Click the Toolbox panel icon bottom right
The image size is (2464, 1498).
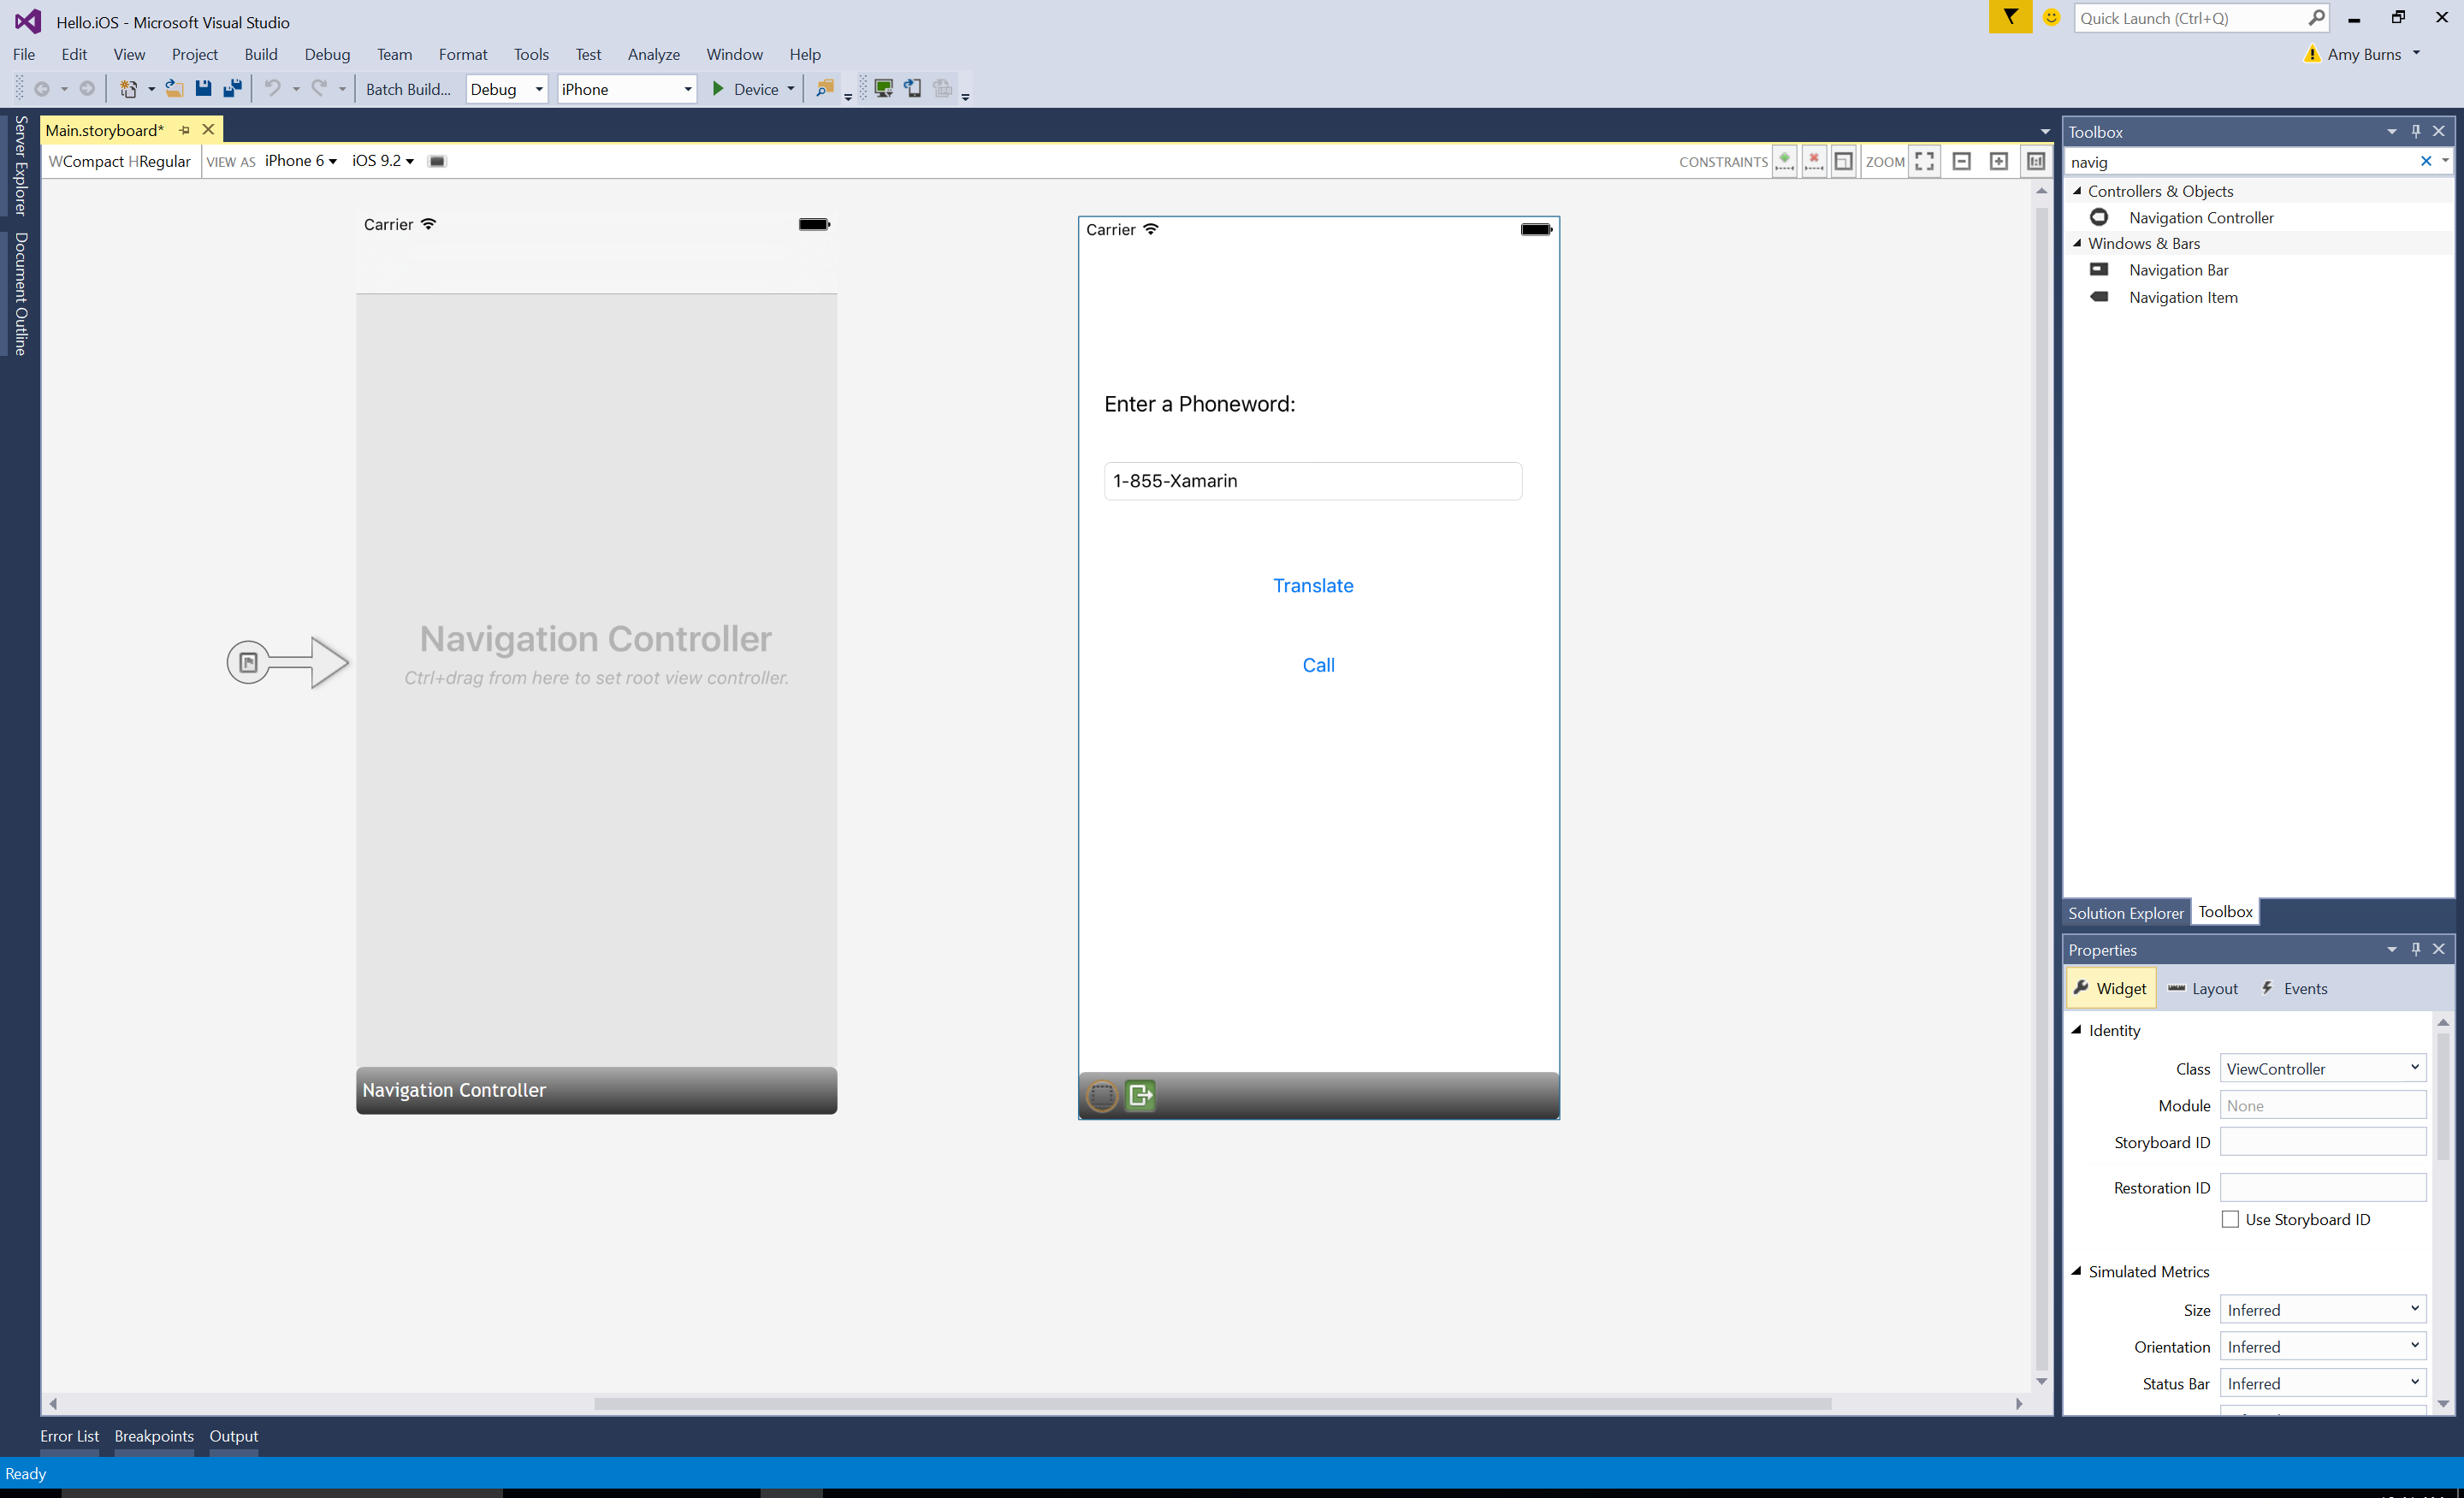(x=2223, y=912)
